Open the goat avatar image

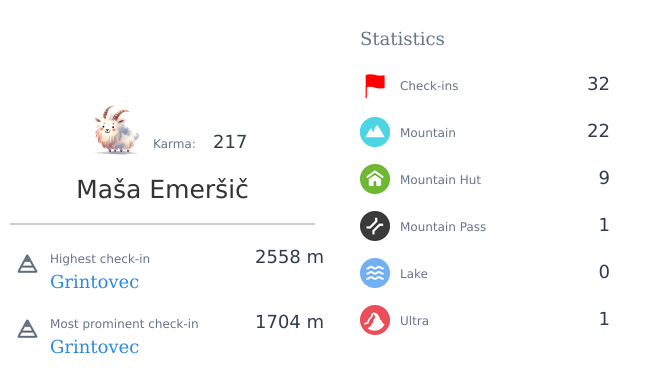click(x=116, y=130)
